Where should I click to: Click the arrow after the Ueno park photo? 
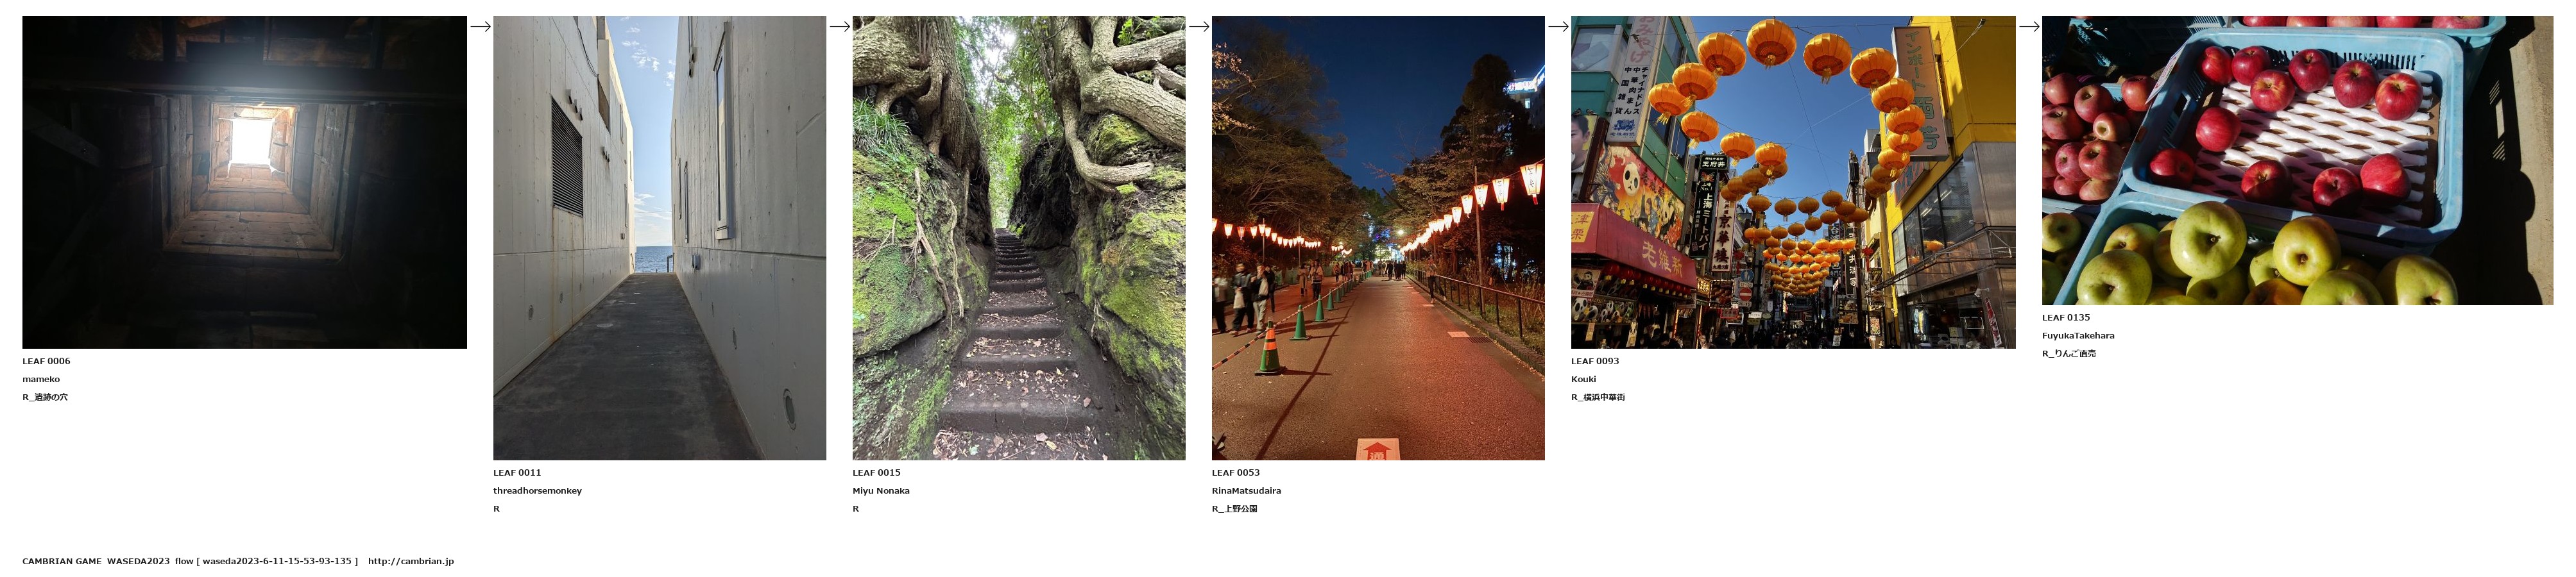(1558, 27)
